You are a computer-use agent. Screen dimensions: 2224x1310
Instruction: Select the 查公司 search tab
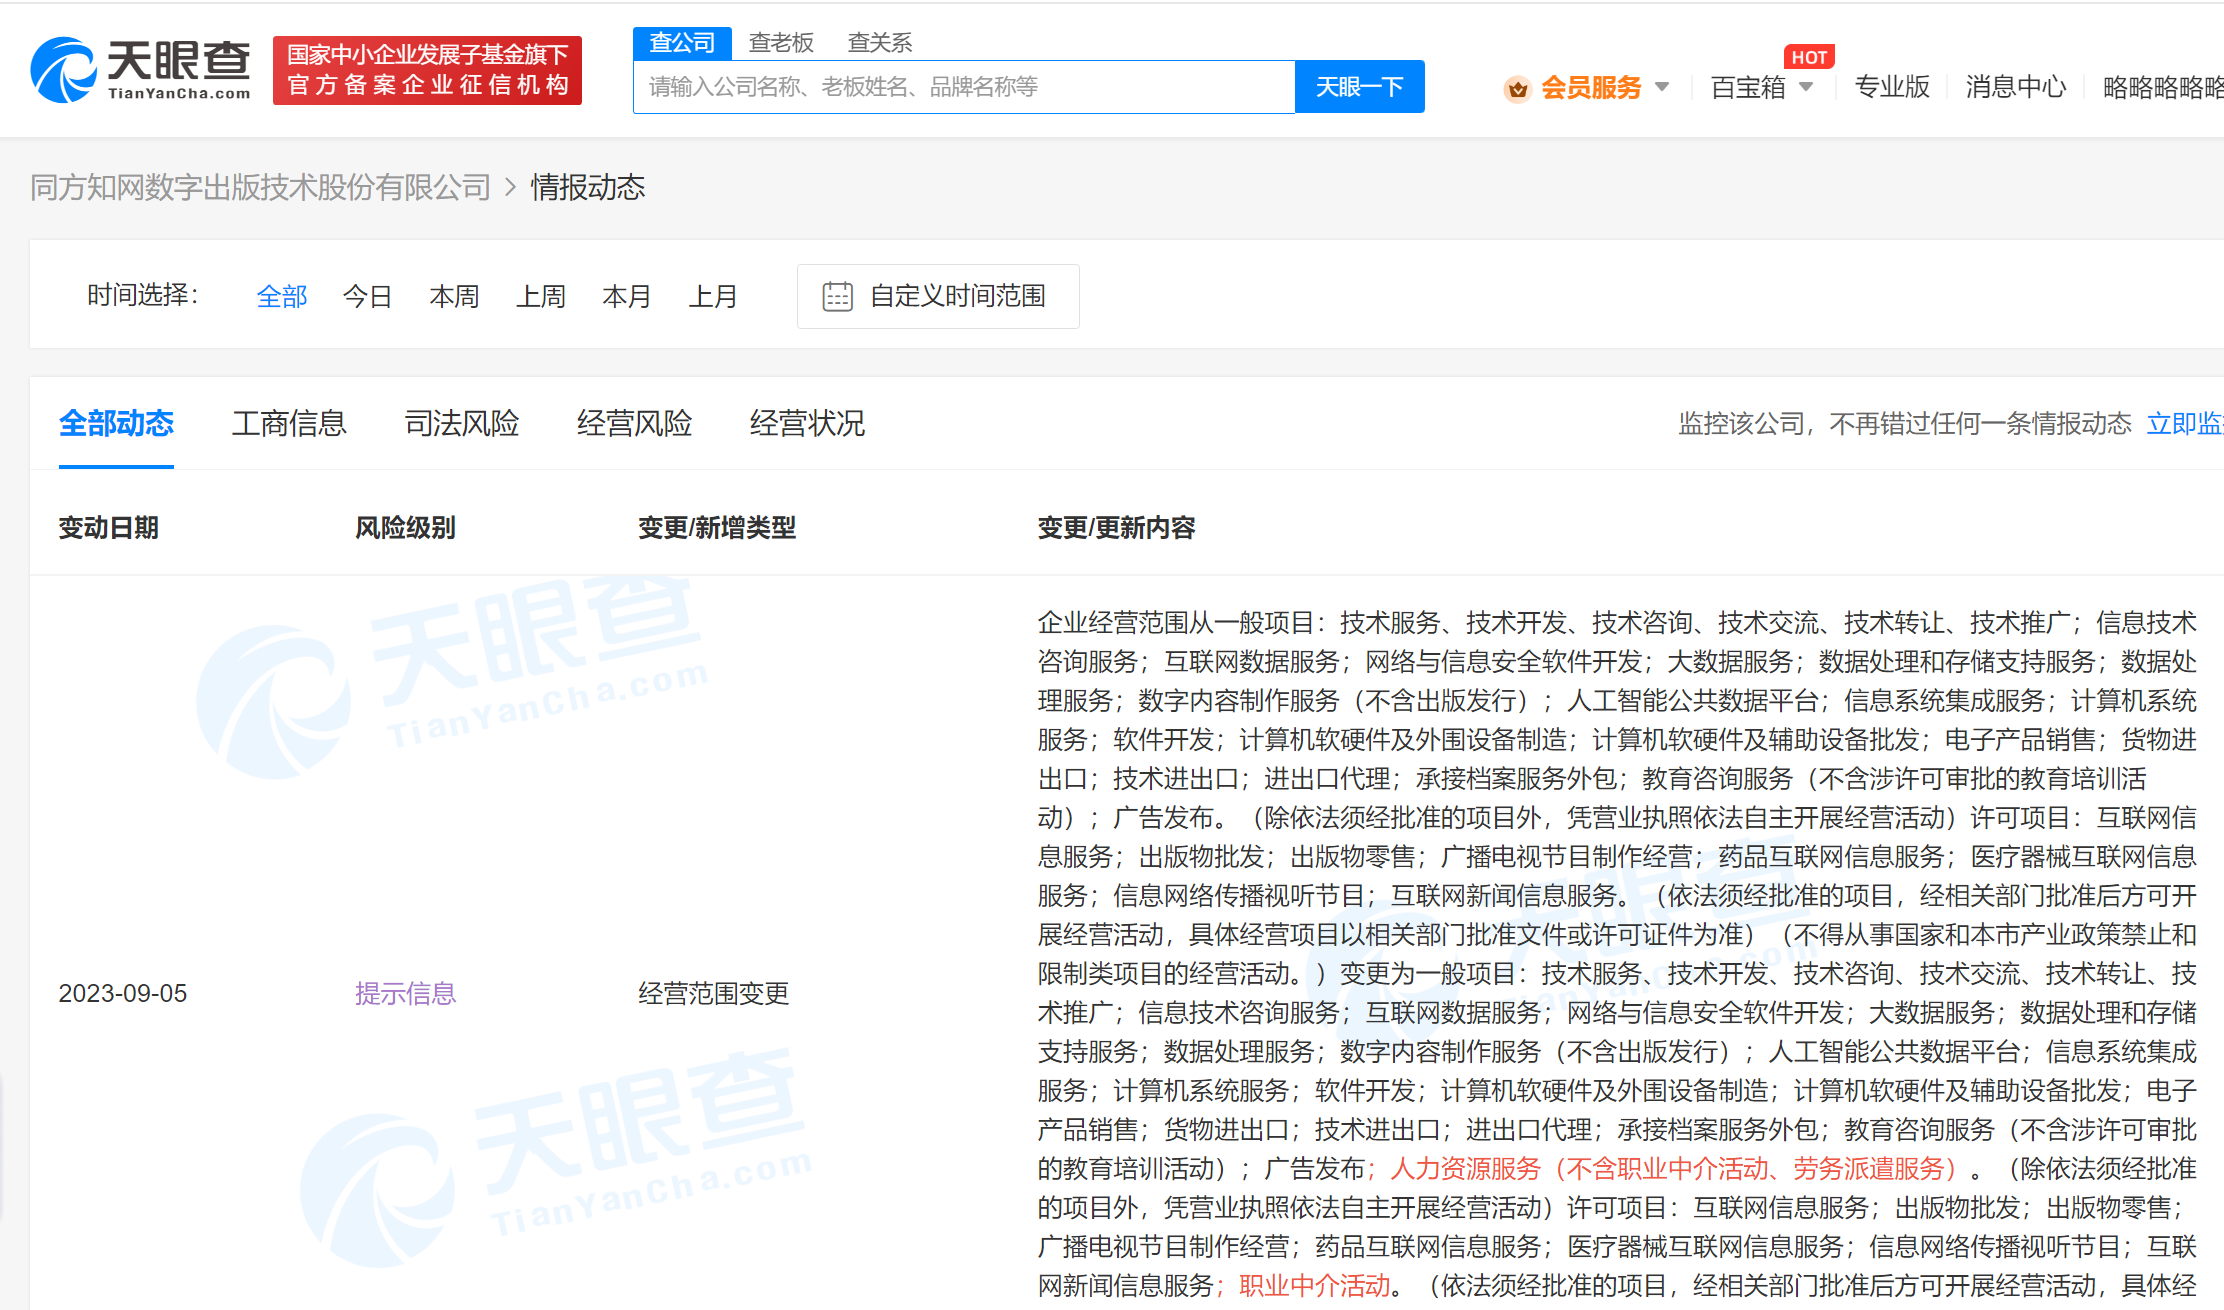683,42
